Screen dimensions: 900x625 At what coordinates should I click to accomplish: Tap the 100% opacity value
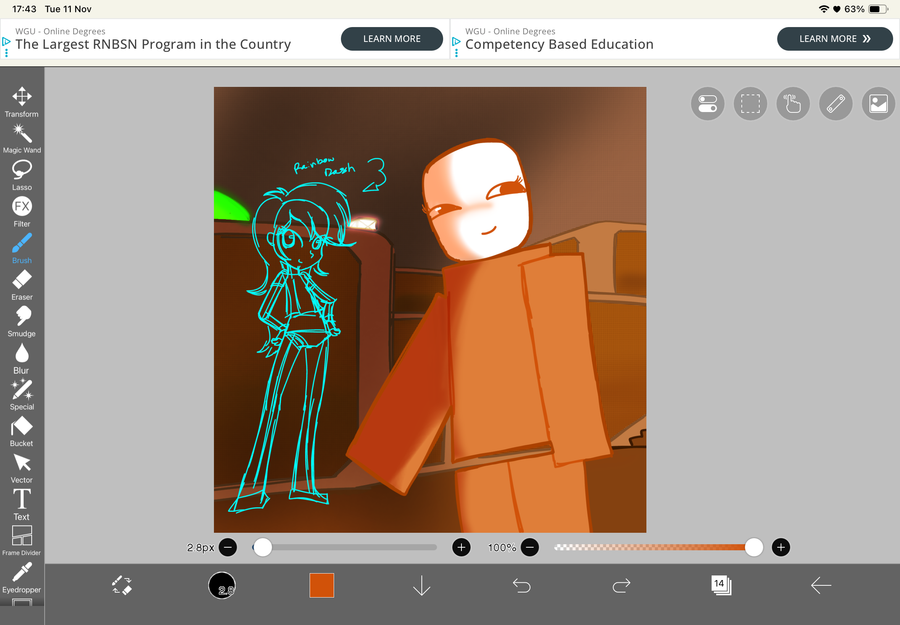coord(502,548)
